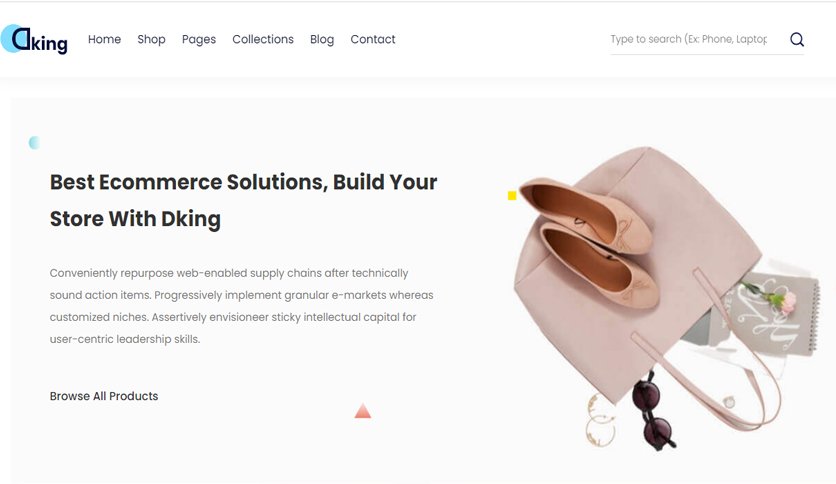This screenshot has width=836, height=484.
Task: Open the Contact page
Action: [373, 39]
